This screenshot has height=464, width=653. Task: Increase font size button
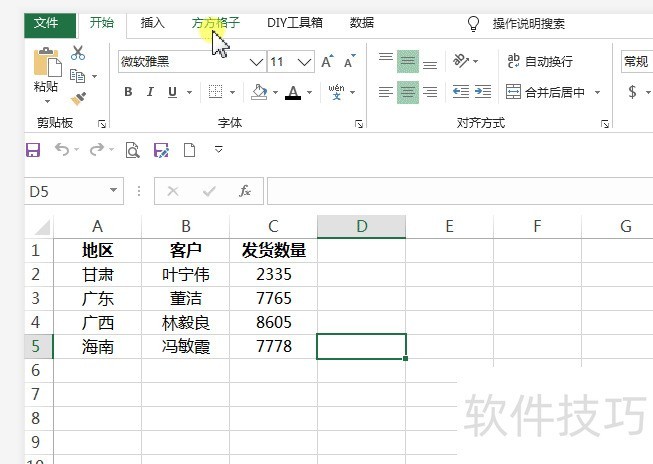[328, 61]
